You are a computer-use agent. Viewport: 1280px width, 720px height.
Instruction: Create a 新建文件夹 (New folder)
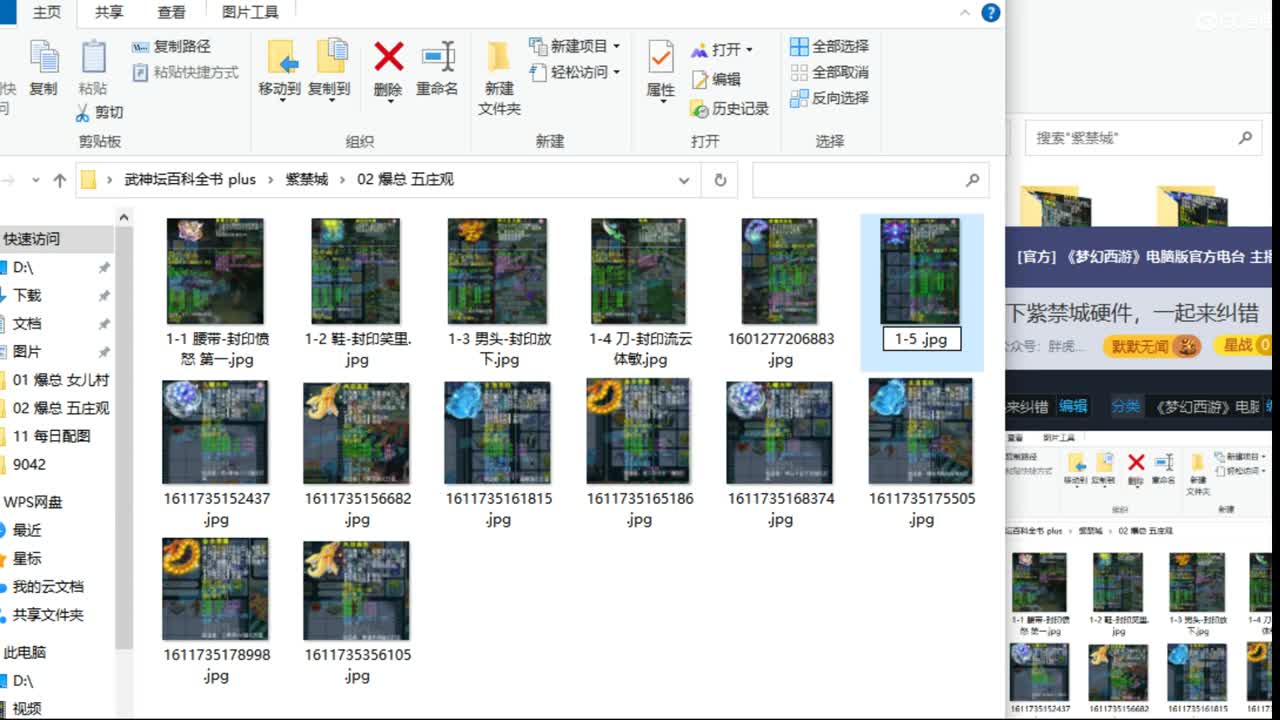pyautogui.click(x=499, y=78)
